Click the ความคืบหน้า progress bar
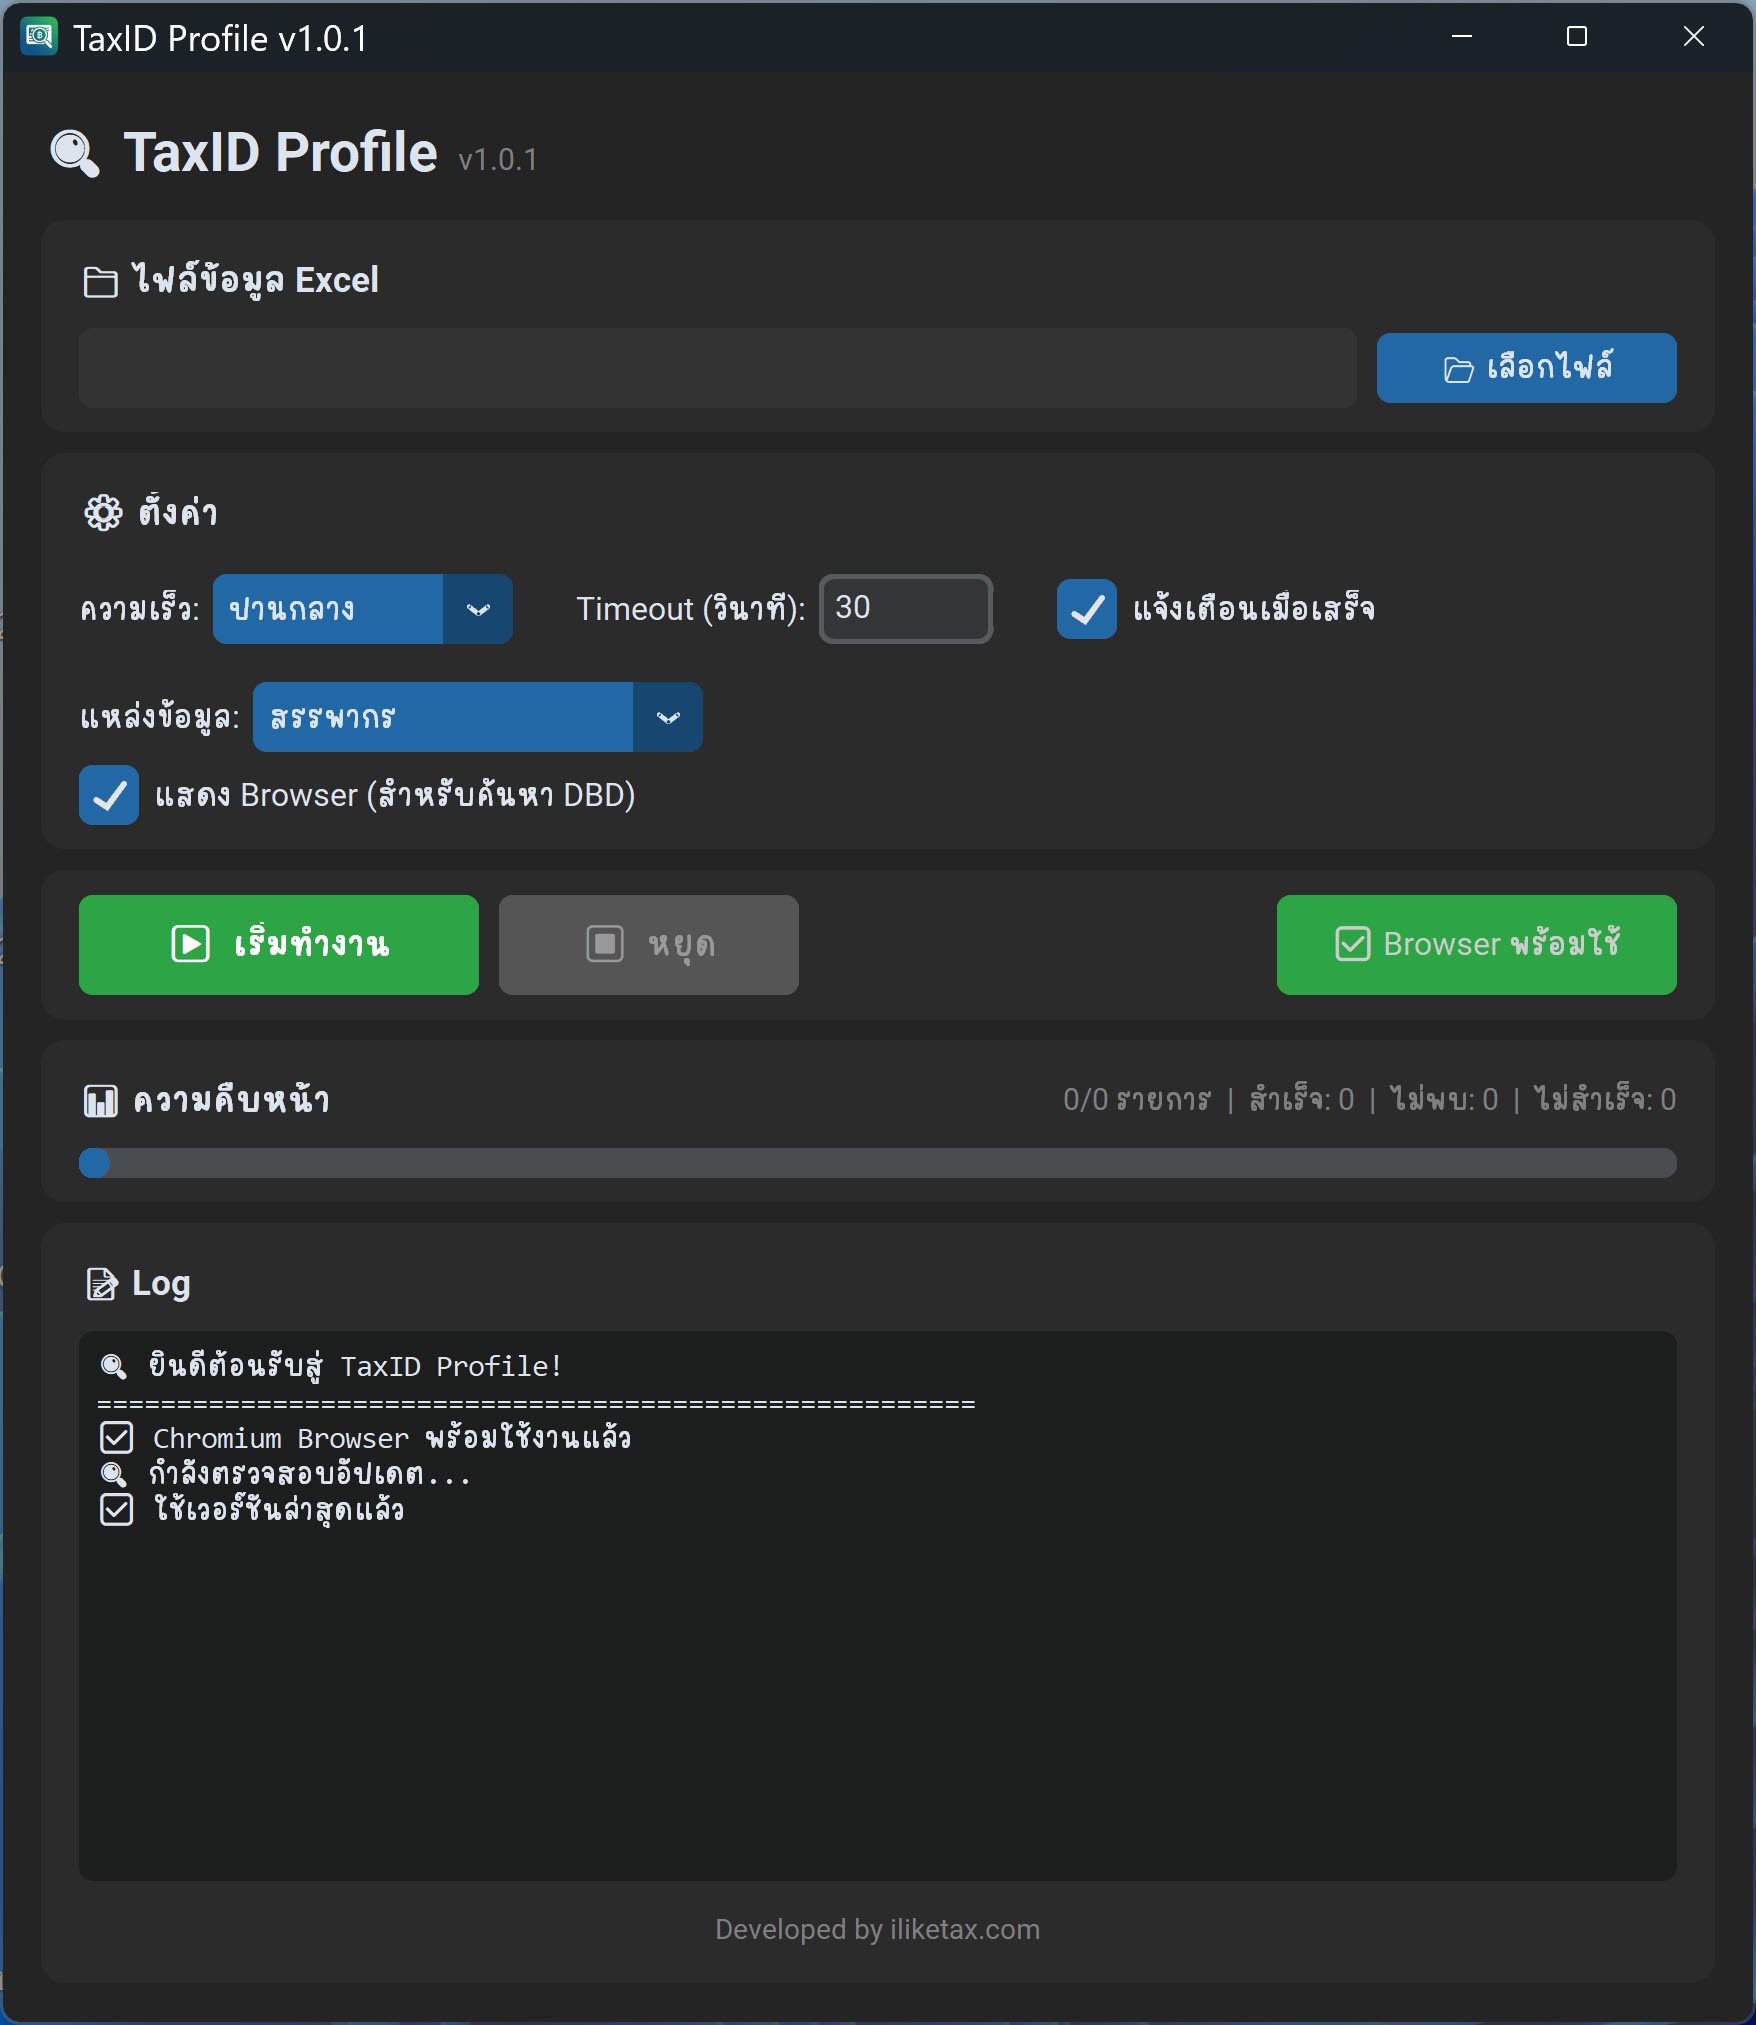 877,1163
